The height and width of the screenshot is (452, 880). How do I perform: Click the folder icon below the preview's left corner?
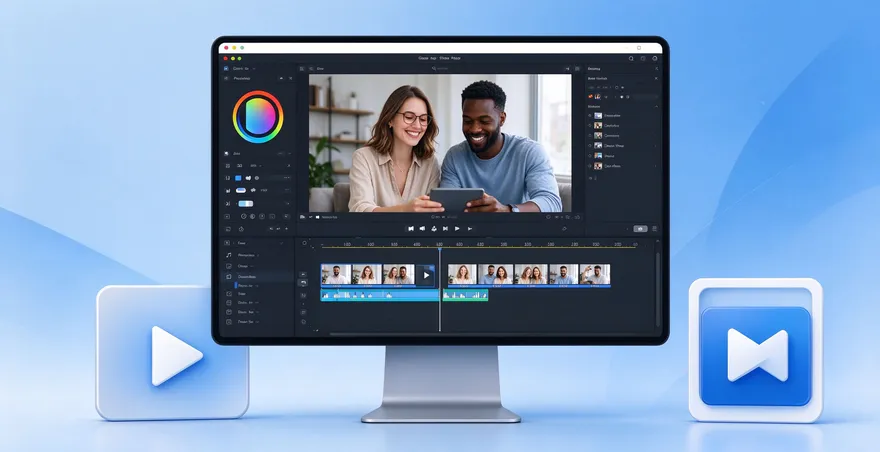[x=302, y=217]
